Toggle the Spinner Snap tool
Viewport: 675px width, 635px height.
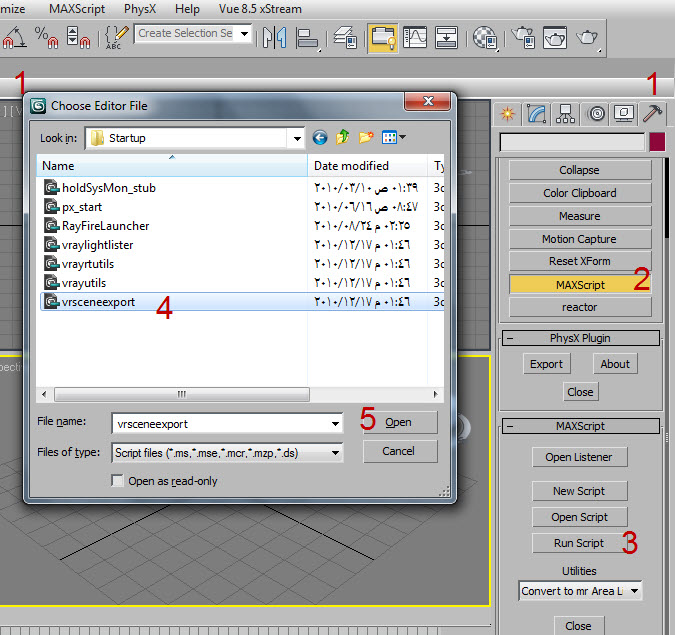coord(78,37)
